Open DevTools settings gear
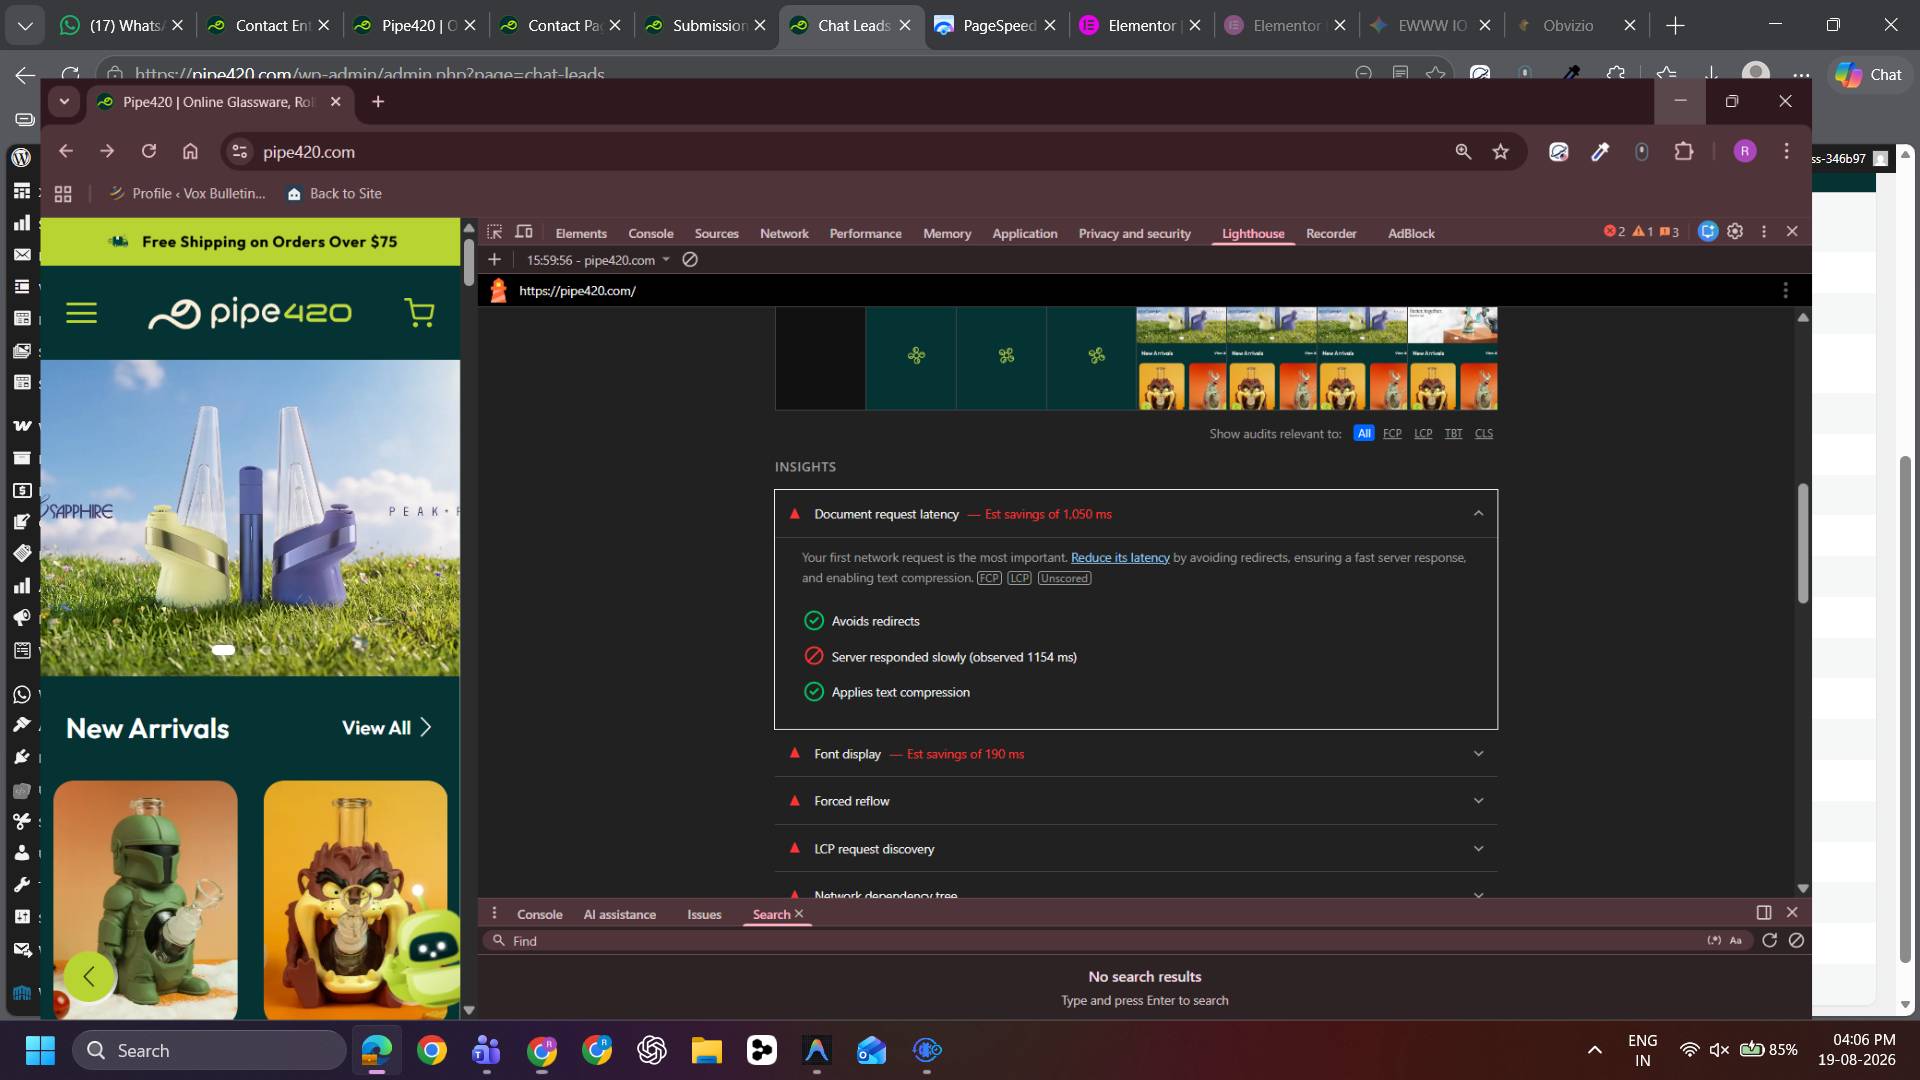 tap(1735, 231)
